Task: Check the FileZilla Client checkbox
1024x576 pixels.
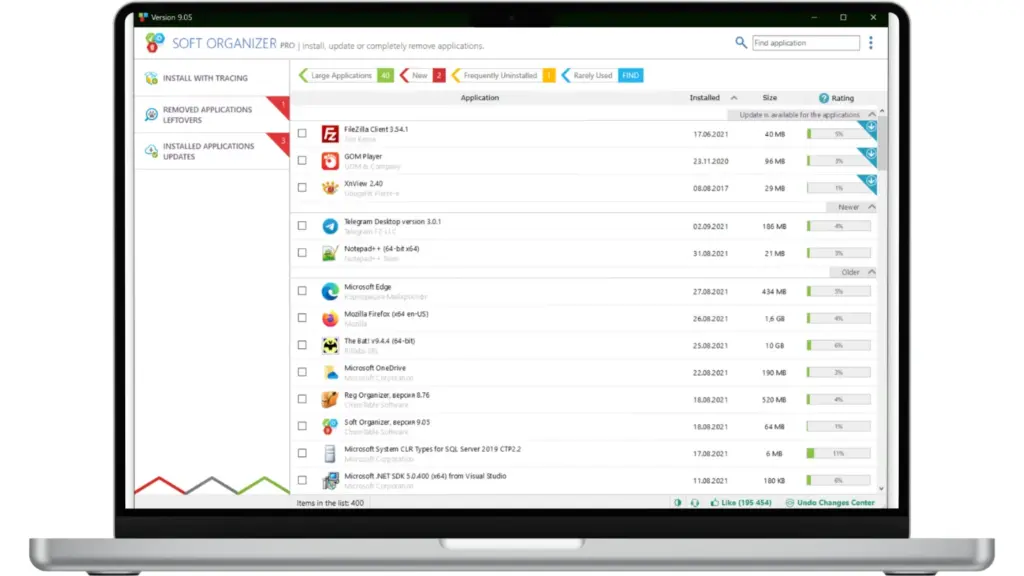Action: point(302,133)
